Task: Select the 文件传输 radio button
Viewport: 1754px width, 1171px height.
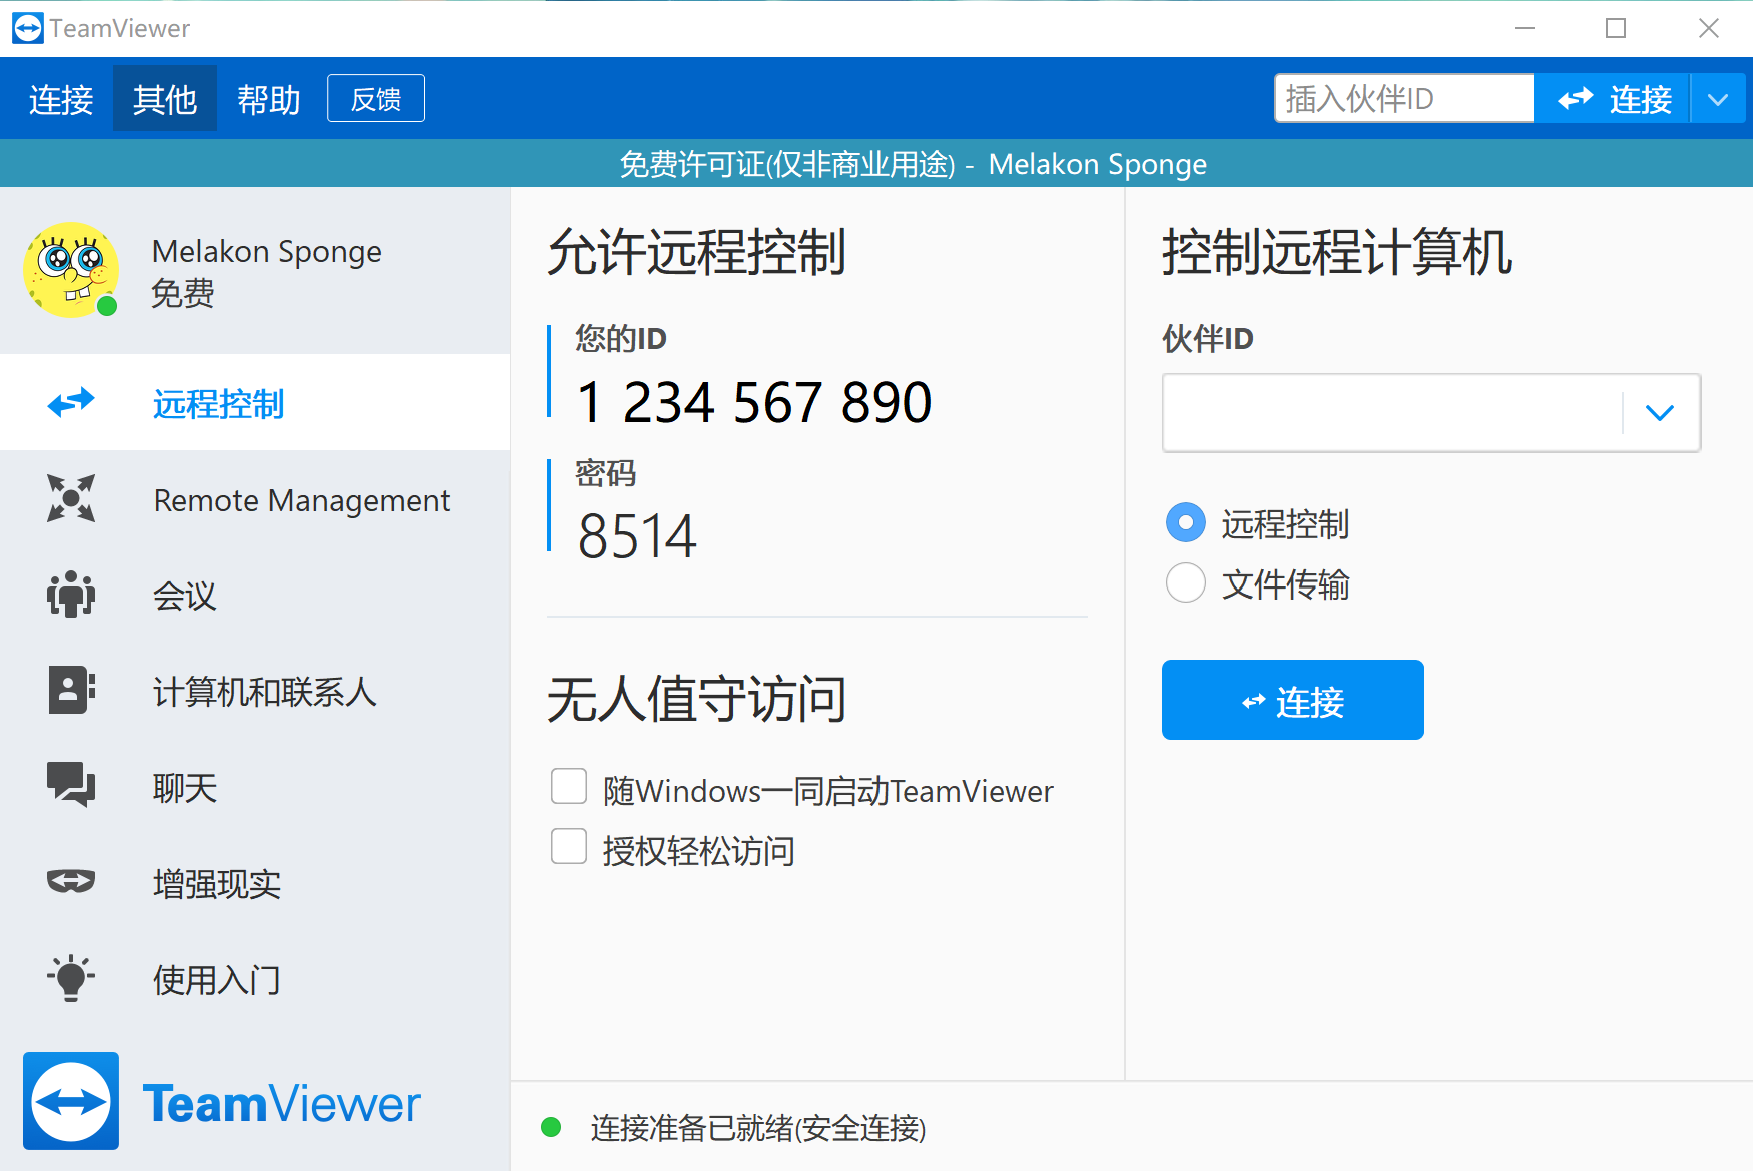Action: [1185, 583]
